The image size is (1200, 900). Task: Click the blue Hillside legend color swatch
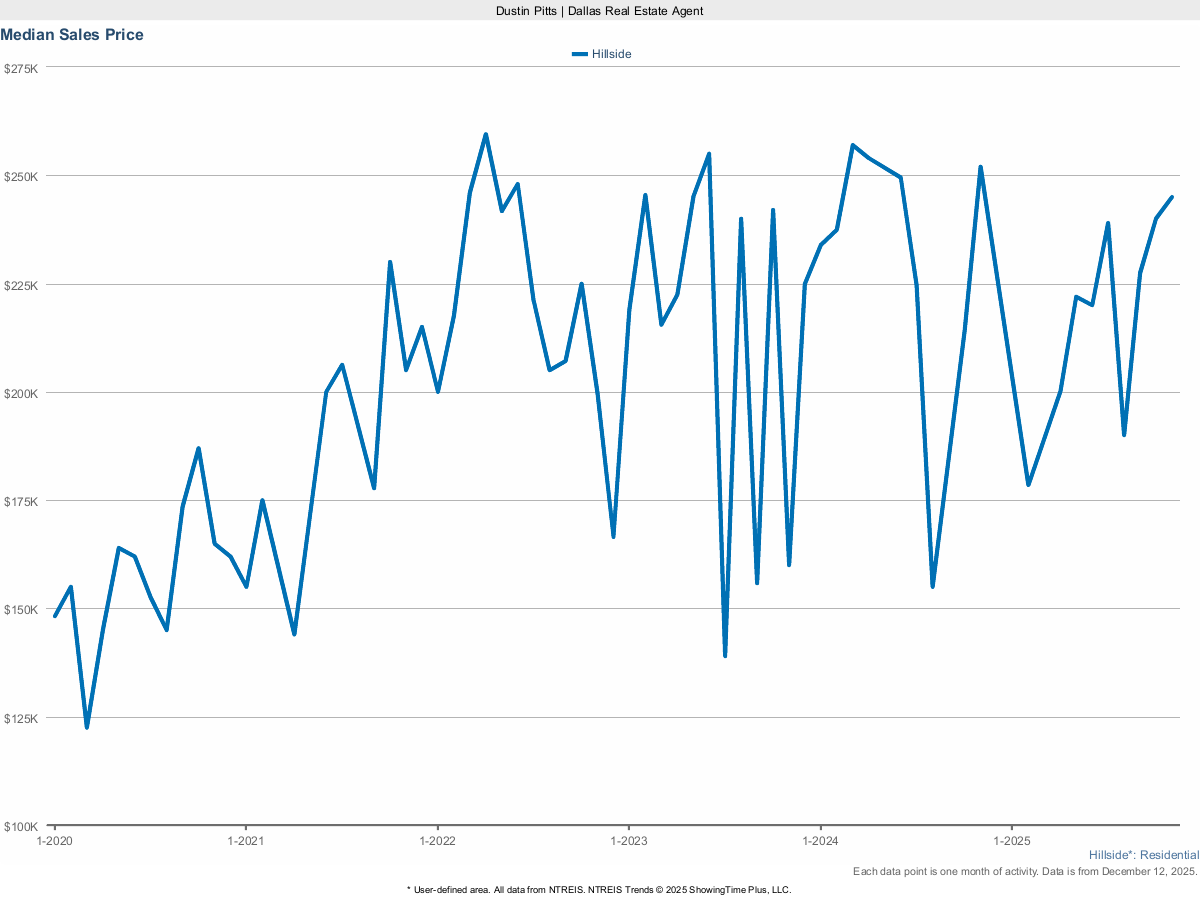tap(580, 53)
